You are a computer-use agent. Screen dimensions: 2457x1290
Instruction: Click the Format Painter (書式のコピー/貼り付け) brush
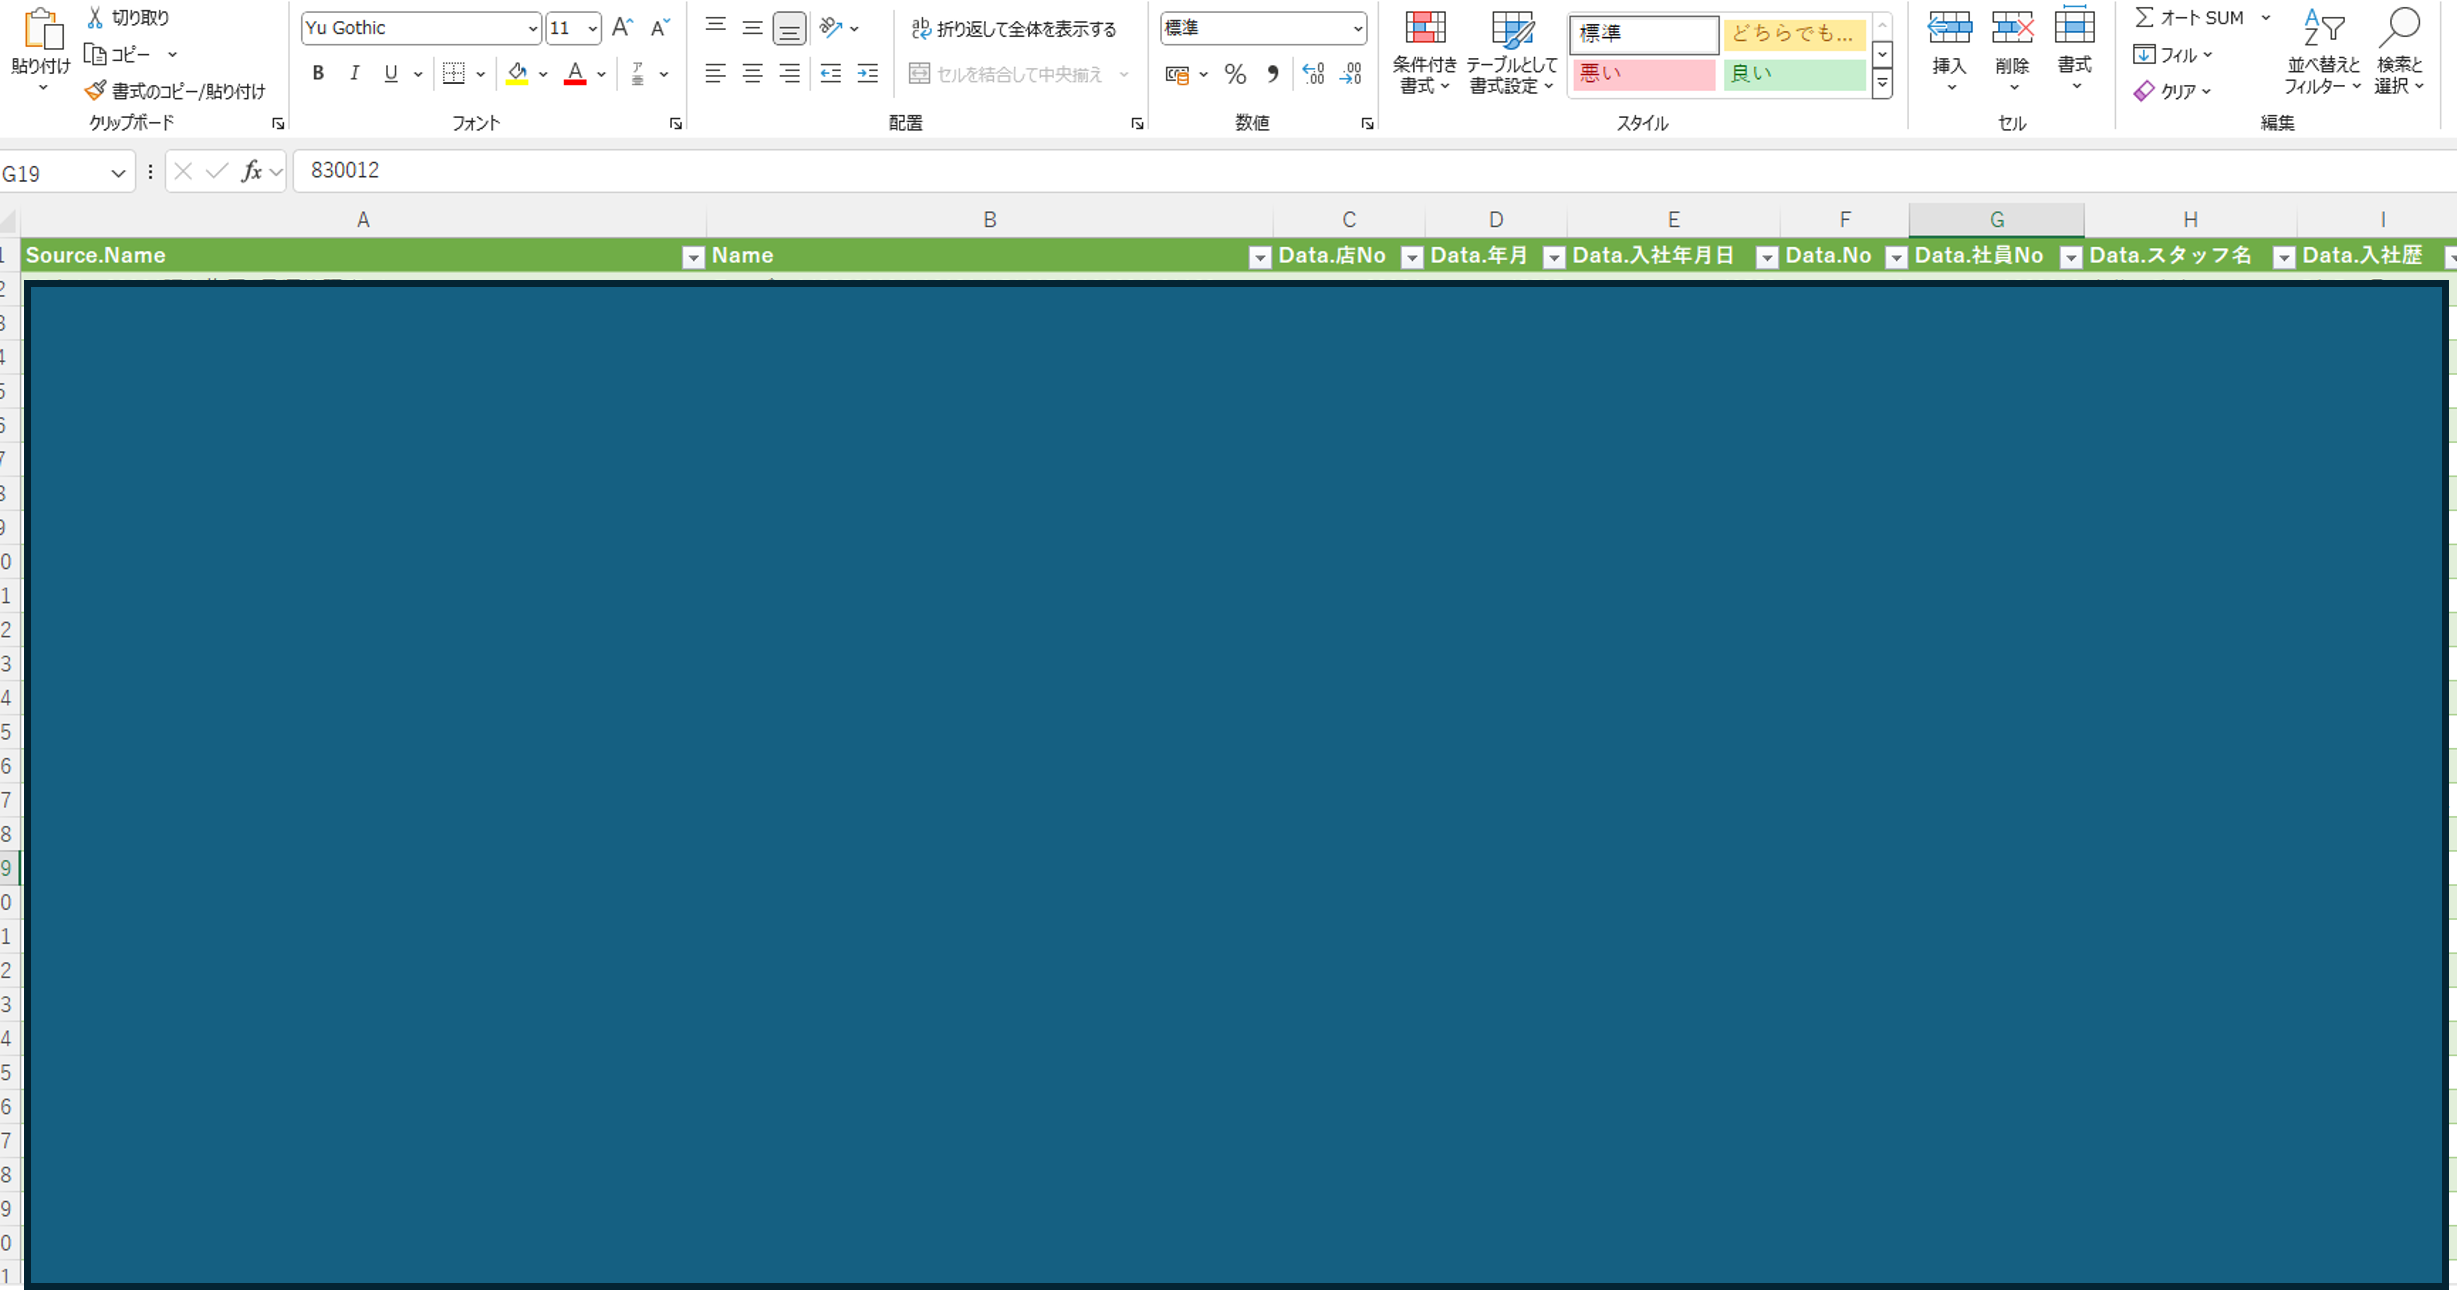[x=95, y=91]
